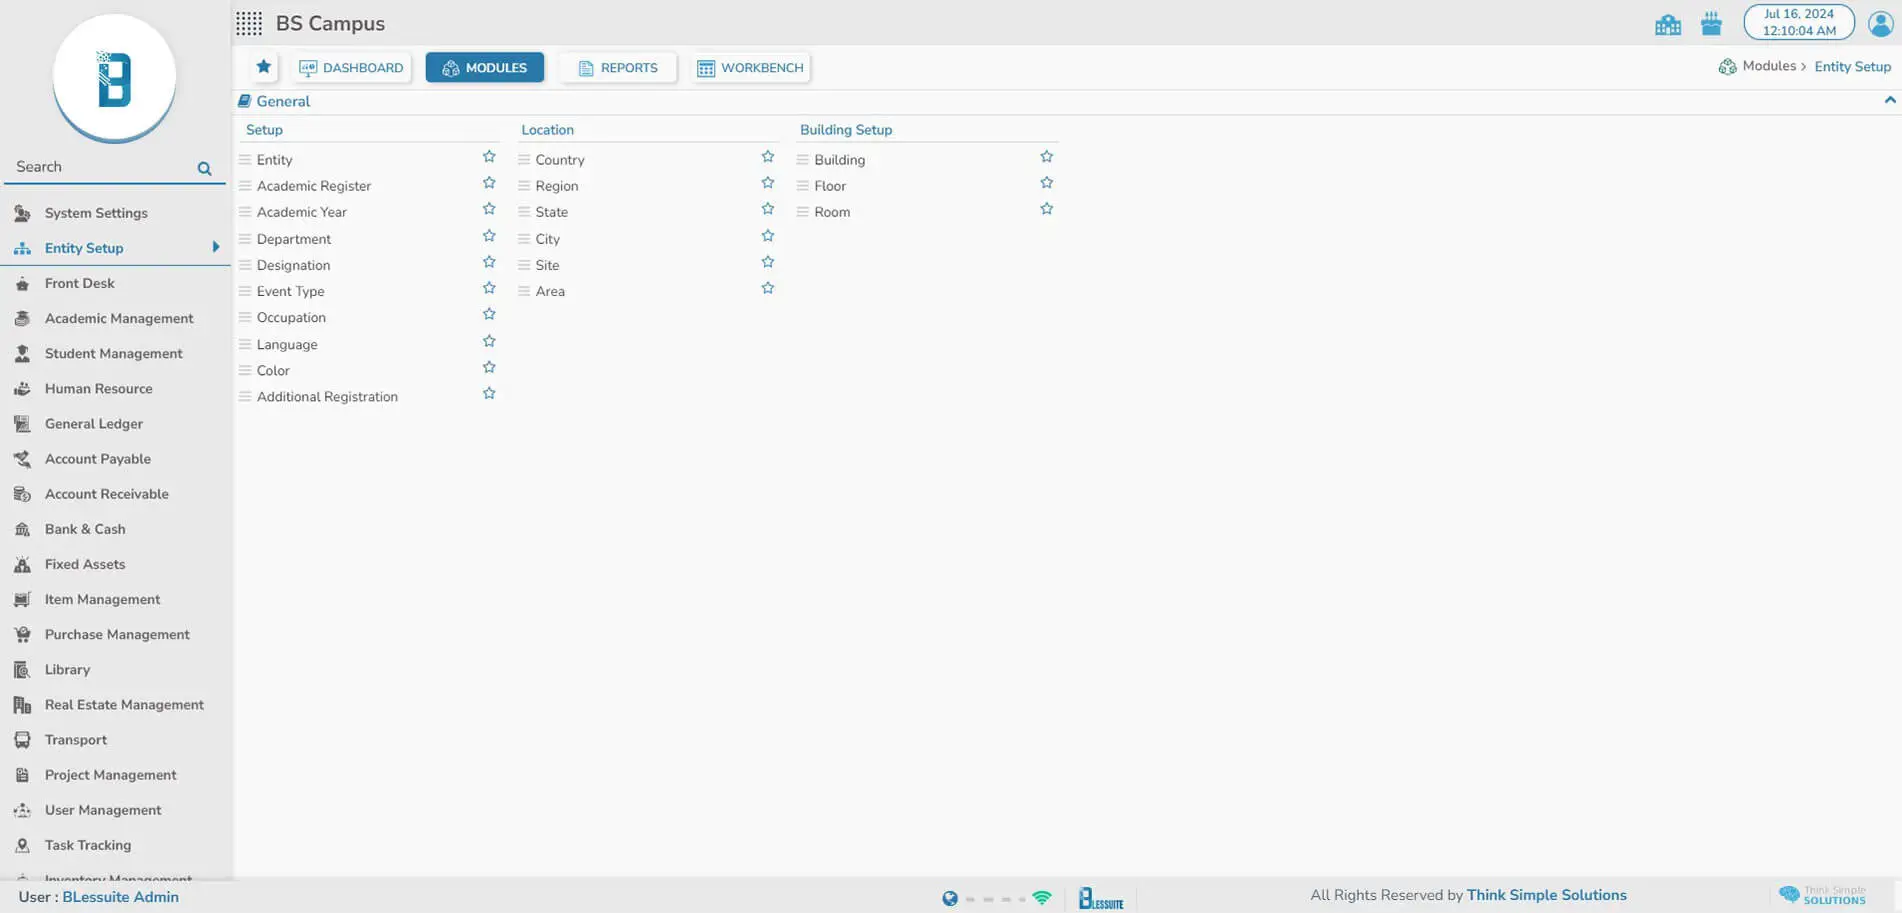Click the Think Simple Solutions link

click(x=1546, y=895)
